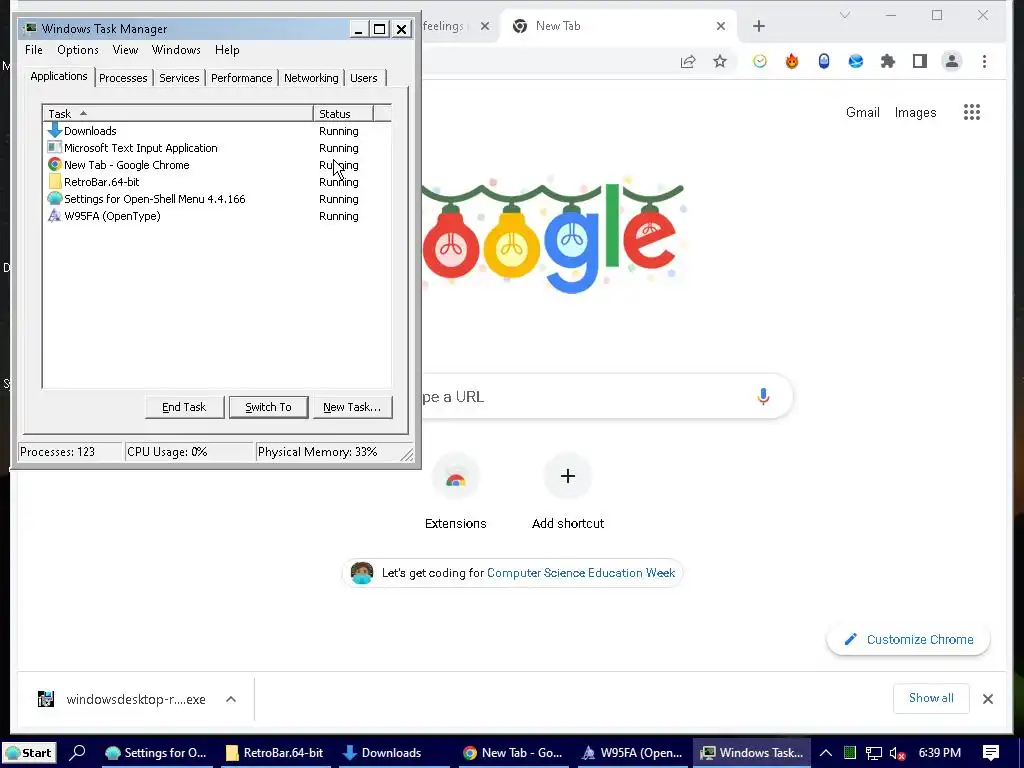Expand download options for windowsdesktop-r....exe

(x=231, y=699)
